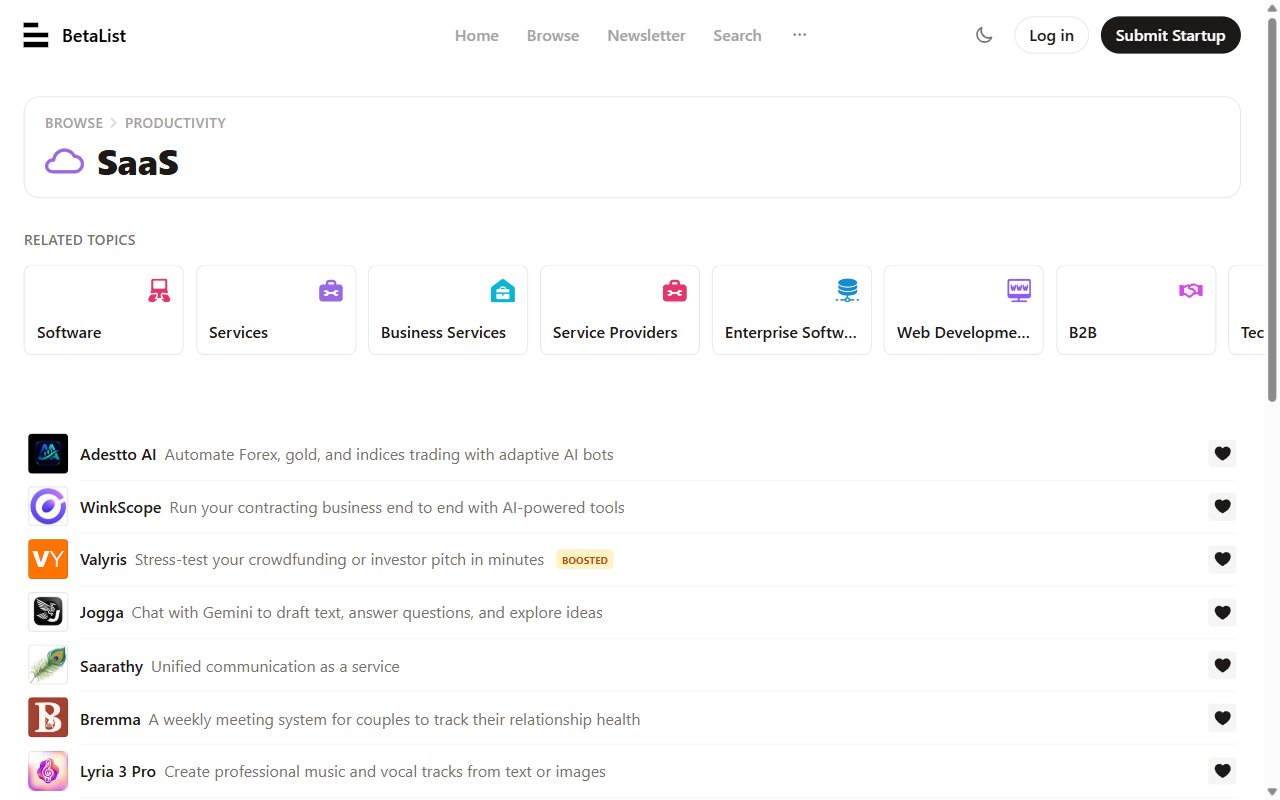Like Saarathy with heart button
Image resolution: width=1280 pixels, height=800 pixels.
pyautogui.click(x=1222, y=665)
